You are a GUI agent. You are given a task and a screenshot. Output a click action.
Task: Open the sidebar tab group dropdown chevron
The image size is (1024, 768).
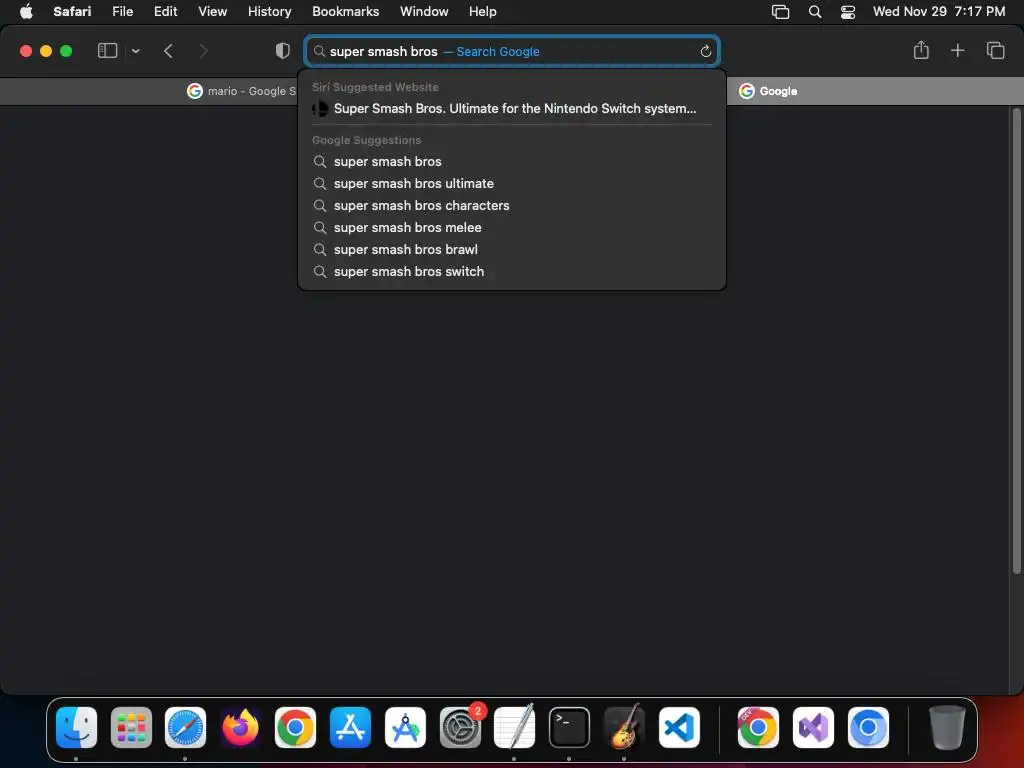(x=136, y=51)
